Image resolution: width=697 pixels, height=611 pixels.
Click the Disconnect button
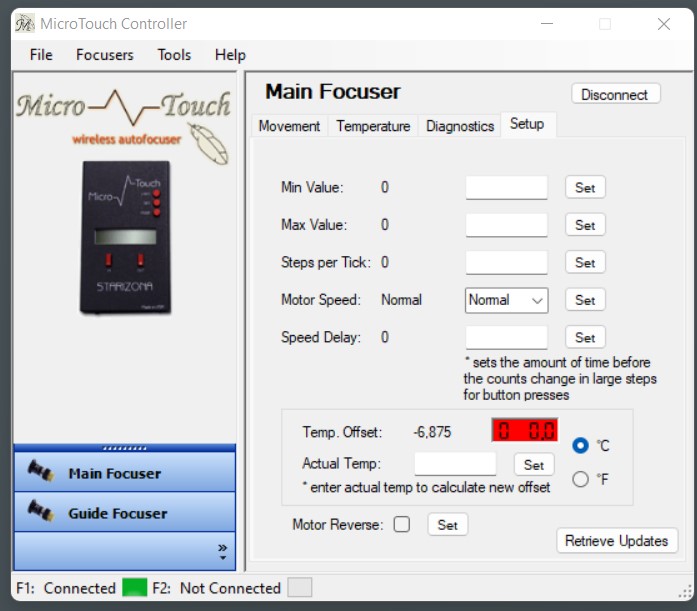616,94
